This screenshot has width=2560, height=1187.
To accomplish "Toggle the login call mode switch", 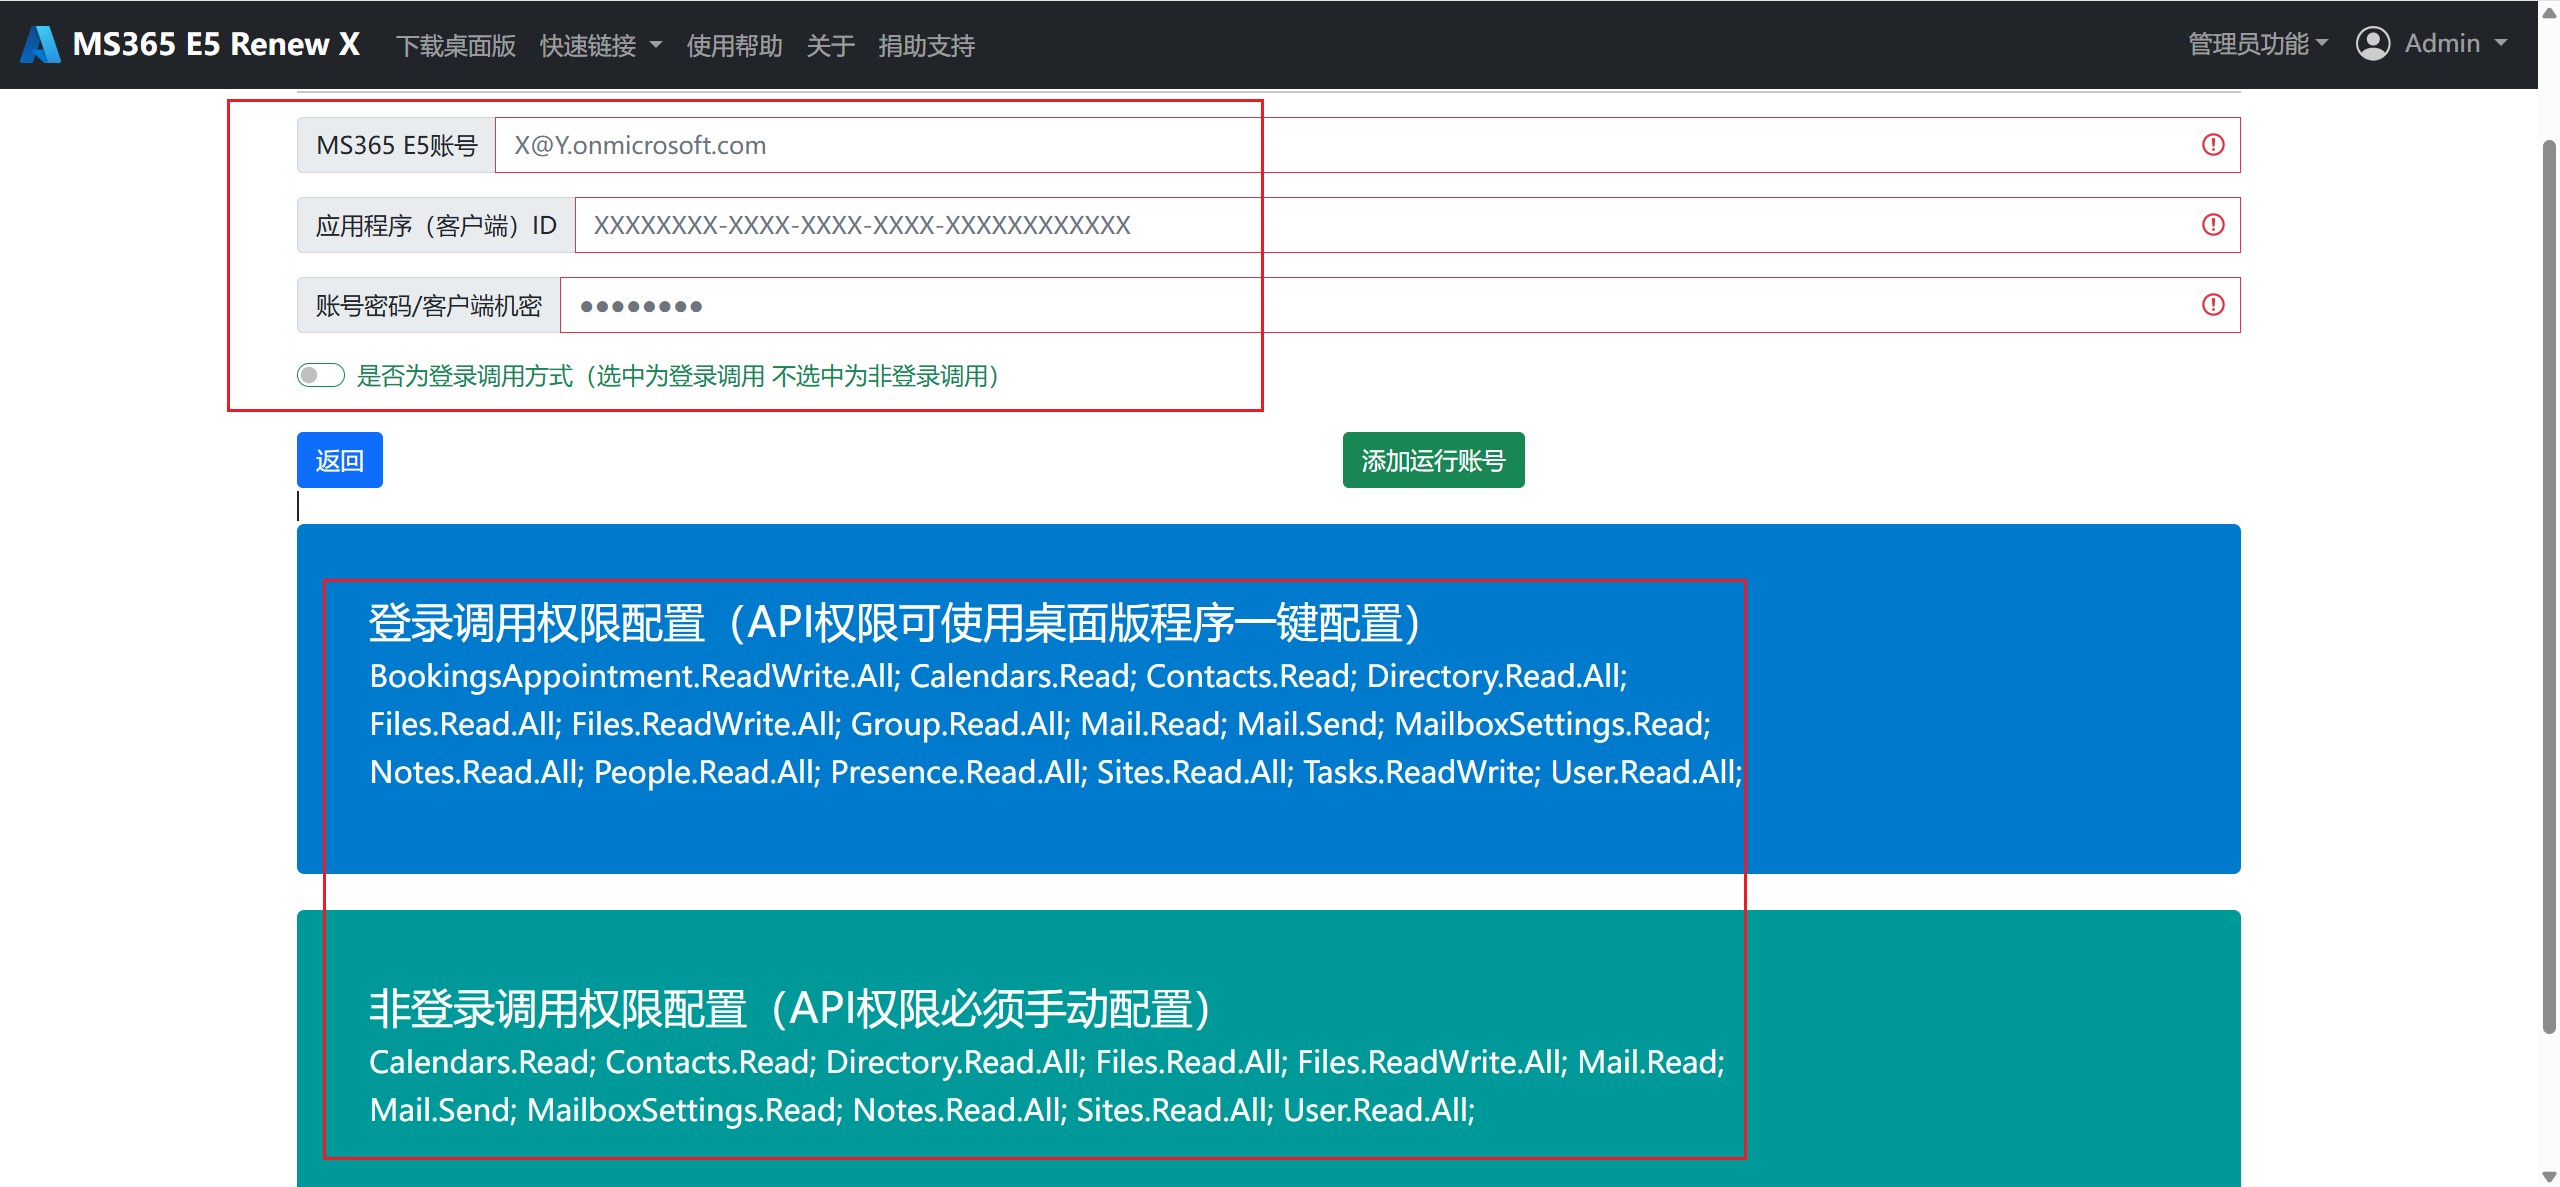I will point(321,375).
